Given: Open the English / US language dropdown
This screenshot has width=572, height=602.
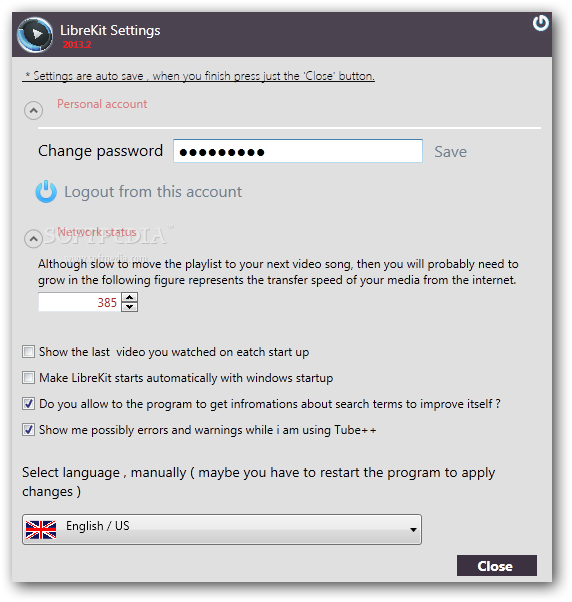Looking at the screenshot, I should (222, 529).
